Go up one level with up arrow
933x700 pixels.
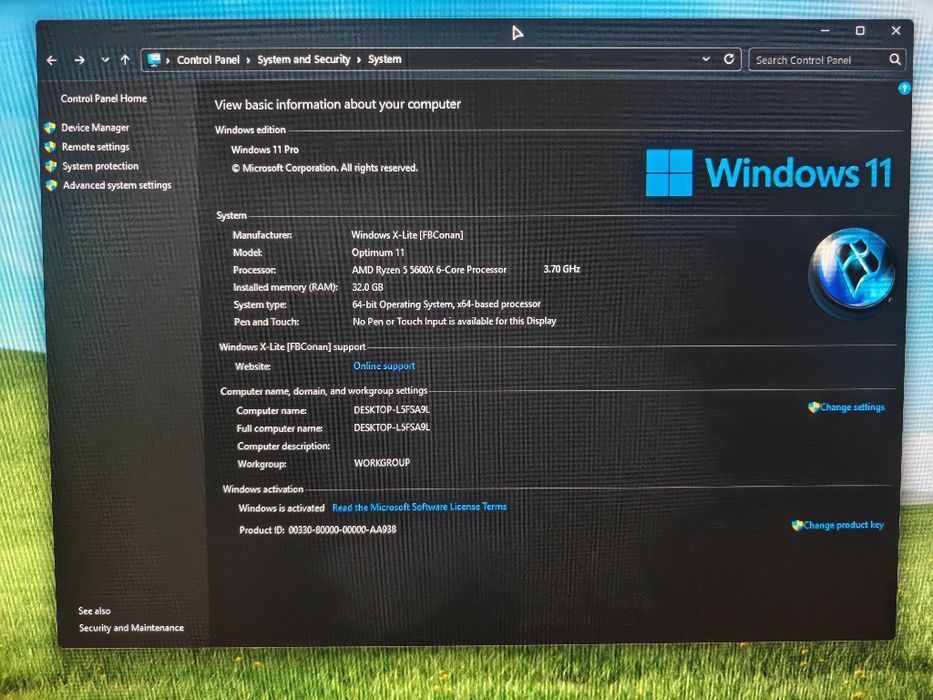pos(125,60)
